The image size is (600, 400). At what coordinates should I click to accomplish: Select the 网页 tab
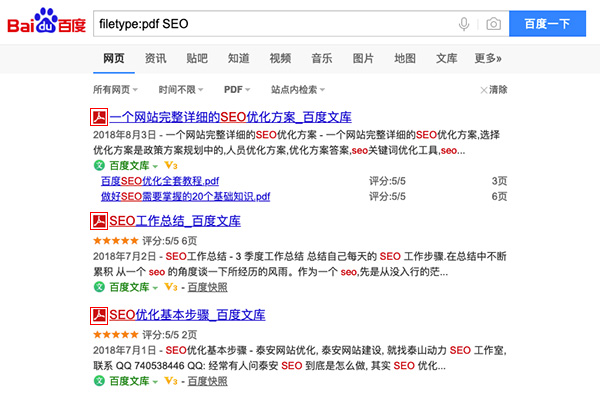[x=114, y=58]
